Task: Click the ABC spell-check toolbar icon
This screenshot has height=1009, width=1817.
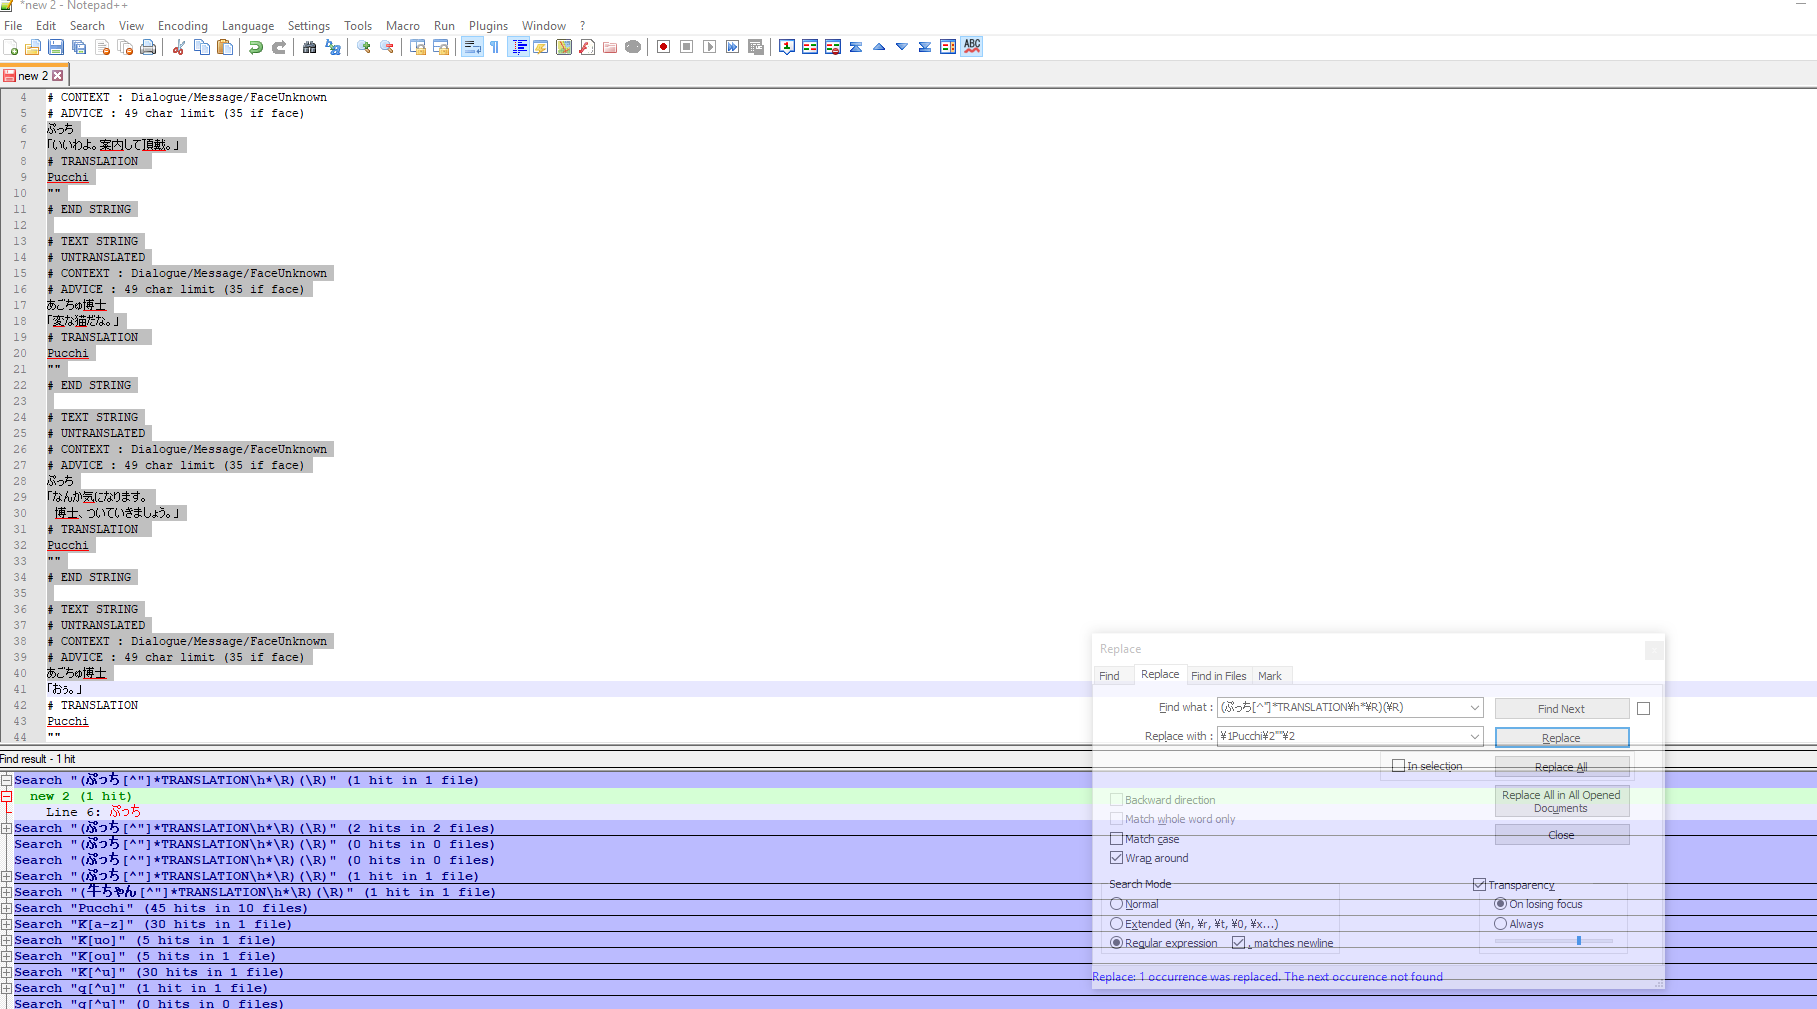Action: [972, 47]
